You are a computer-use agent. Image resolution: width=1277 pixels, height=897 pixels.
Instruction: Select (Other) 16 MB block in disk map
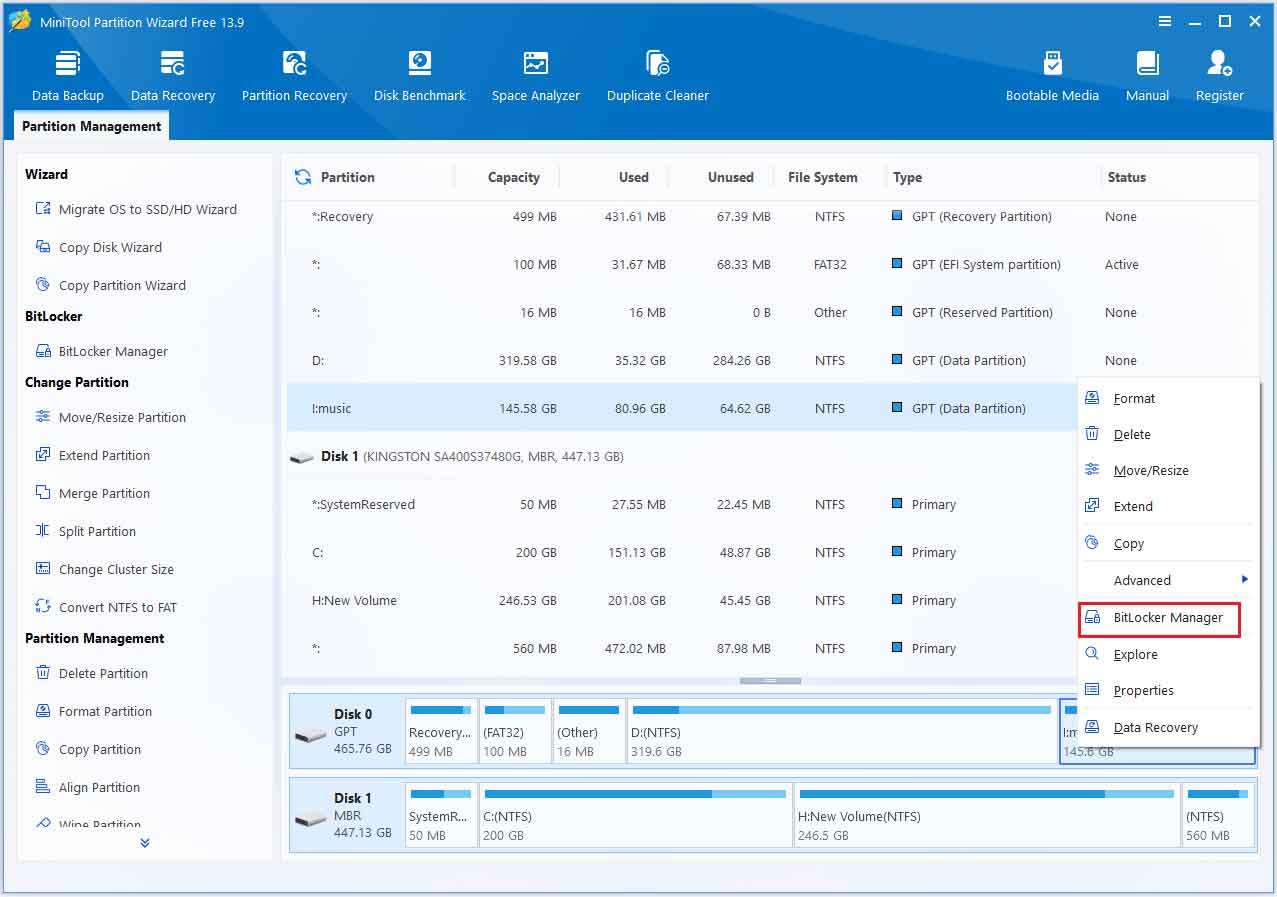[x=589, y=731]
